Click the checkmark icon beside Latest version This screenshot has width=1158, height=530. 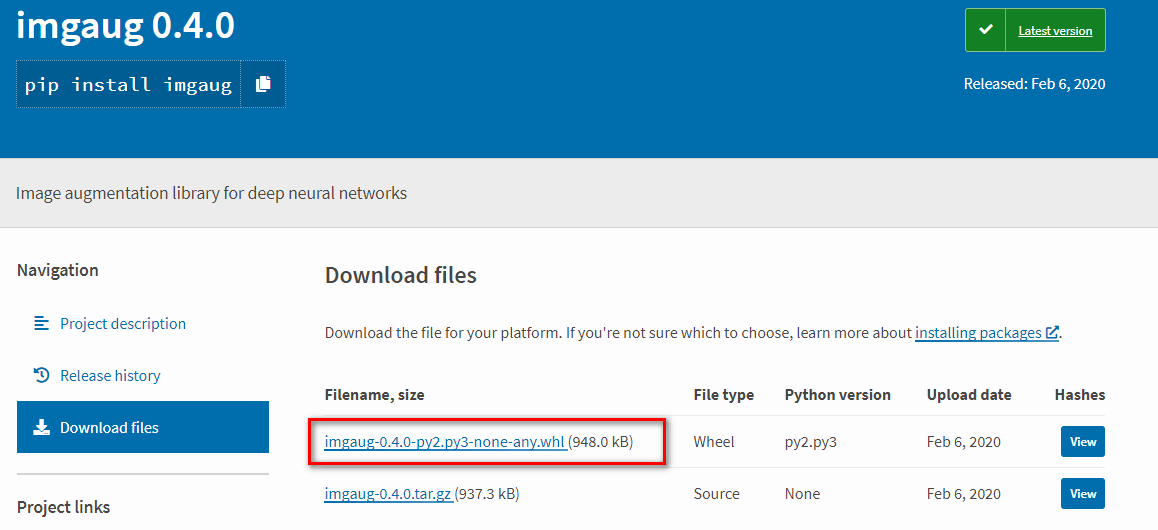click(985, 30)
